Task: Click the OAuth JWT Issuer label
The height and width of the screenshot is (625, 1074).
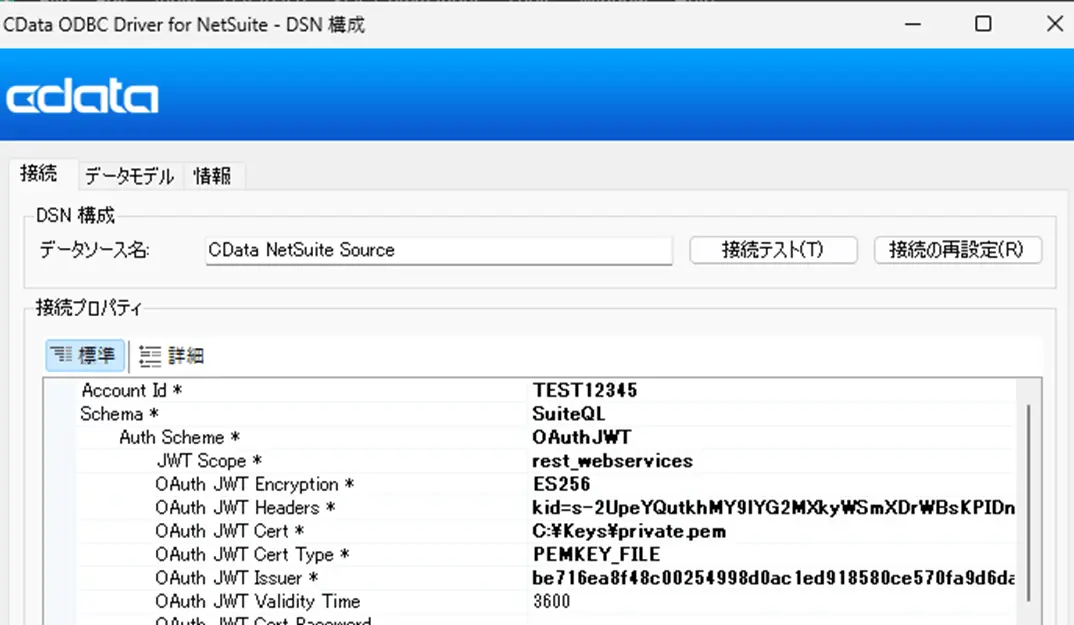Action: pyautogui.click(x=236, y=578)
